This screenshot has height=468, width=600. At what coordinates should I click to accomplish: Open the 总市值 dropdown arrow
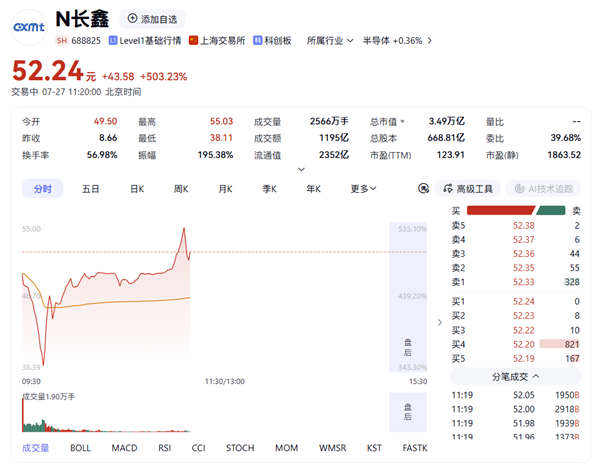(402, 122)
